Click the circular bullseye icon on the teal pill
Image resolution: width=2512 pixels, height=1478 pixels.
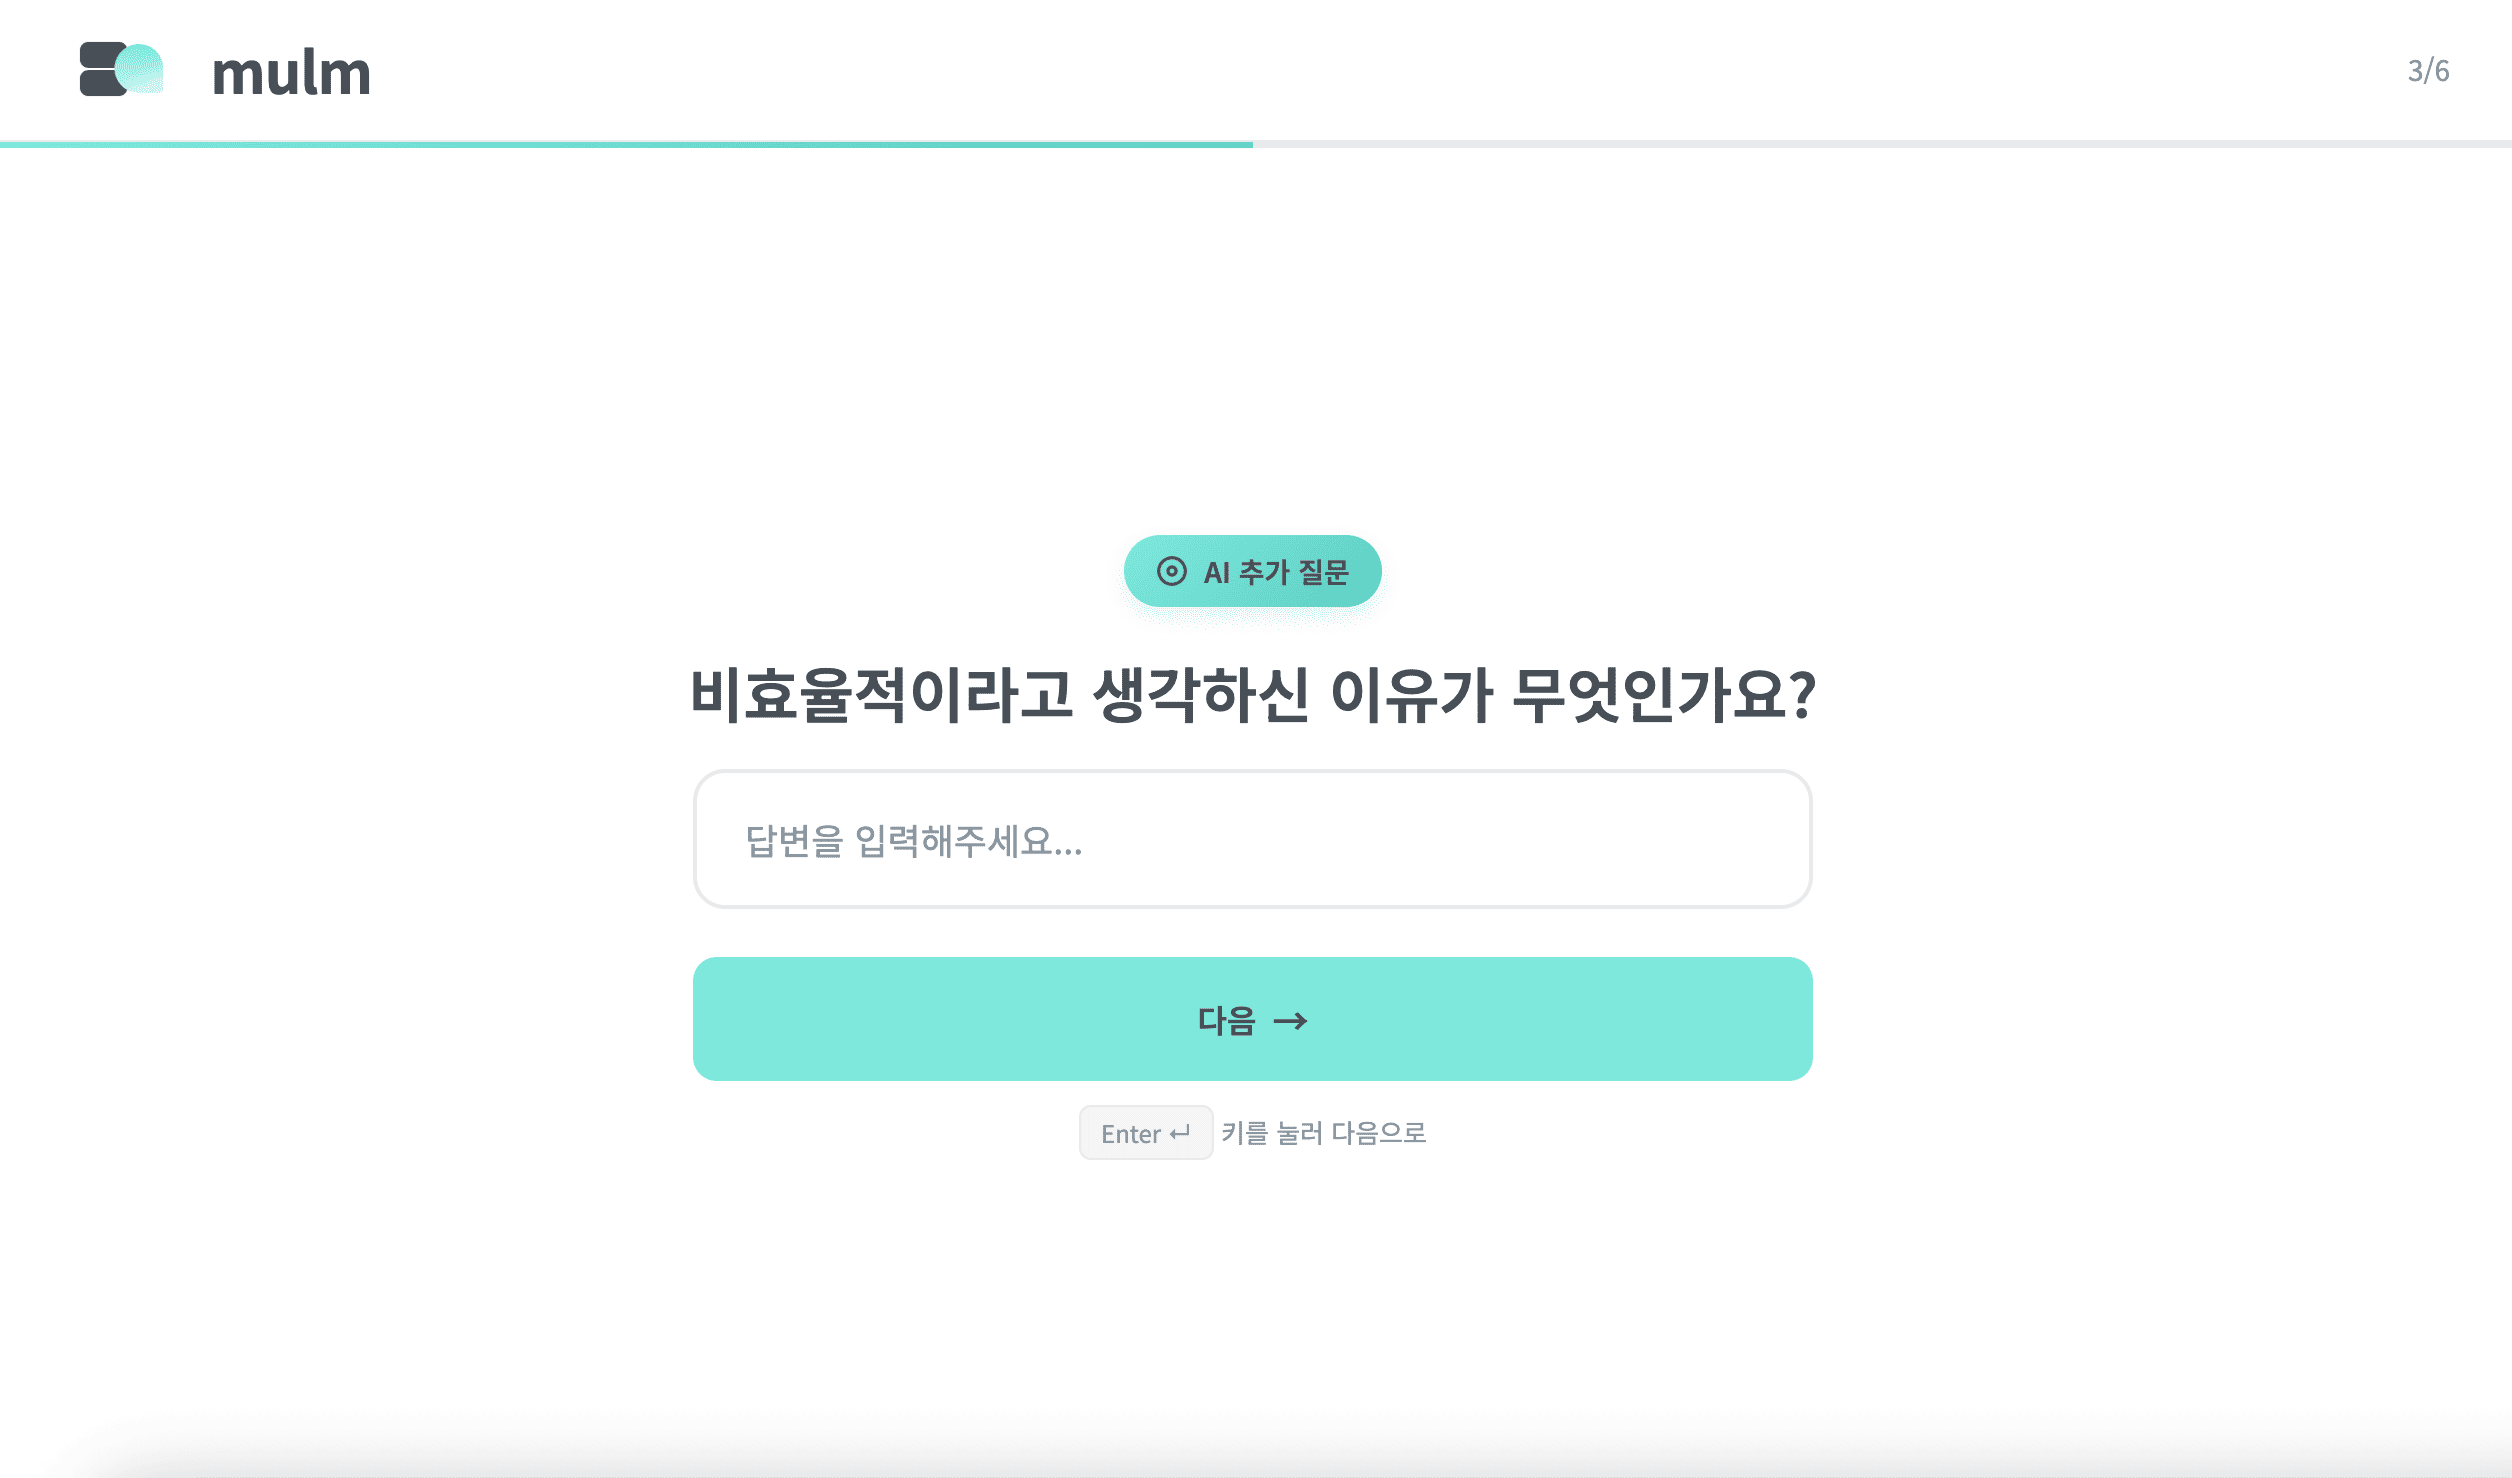[x=1173, y=571]
